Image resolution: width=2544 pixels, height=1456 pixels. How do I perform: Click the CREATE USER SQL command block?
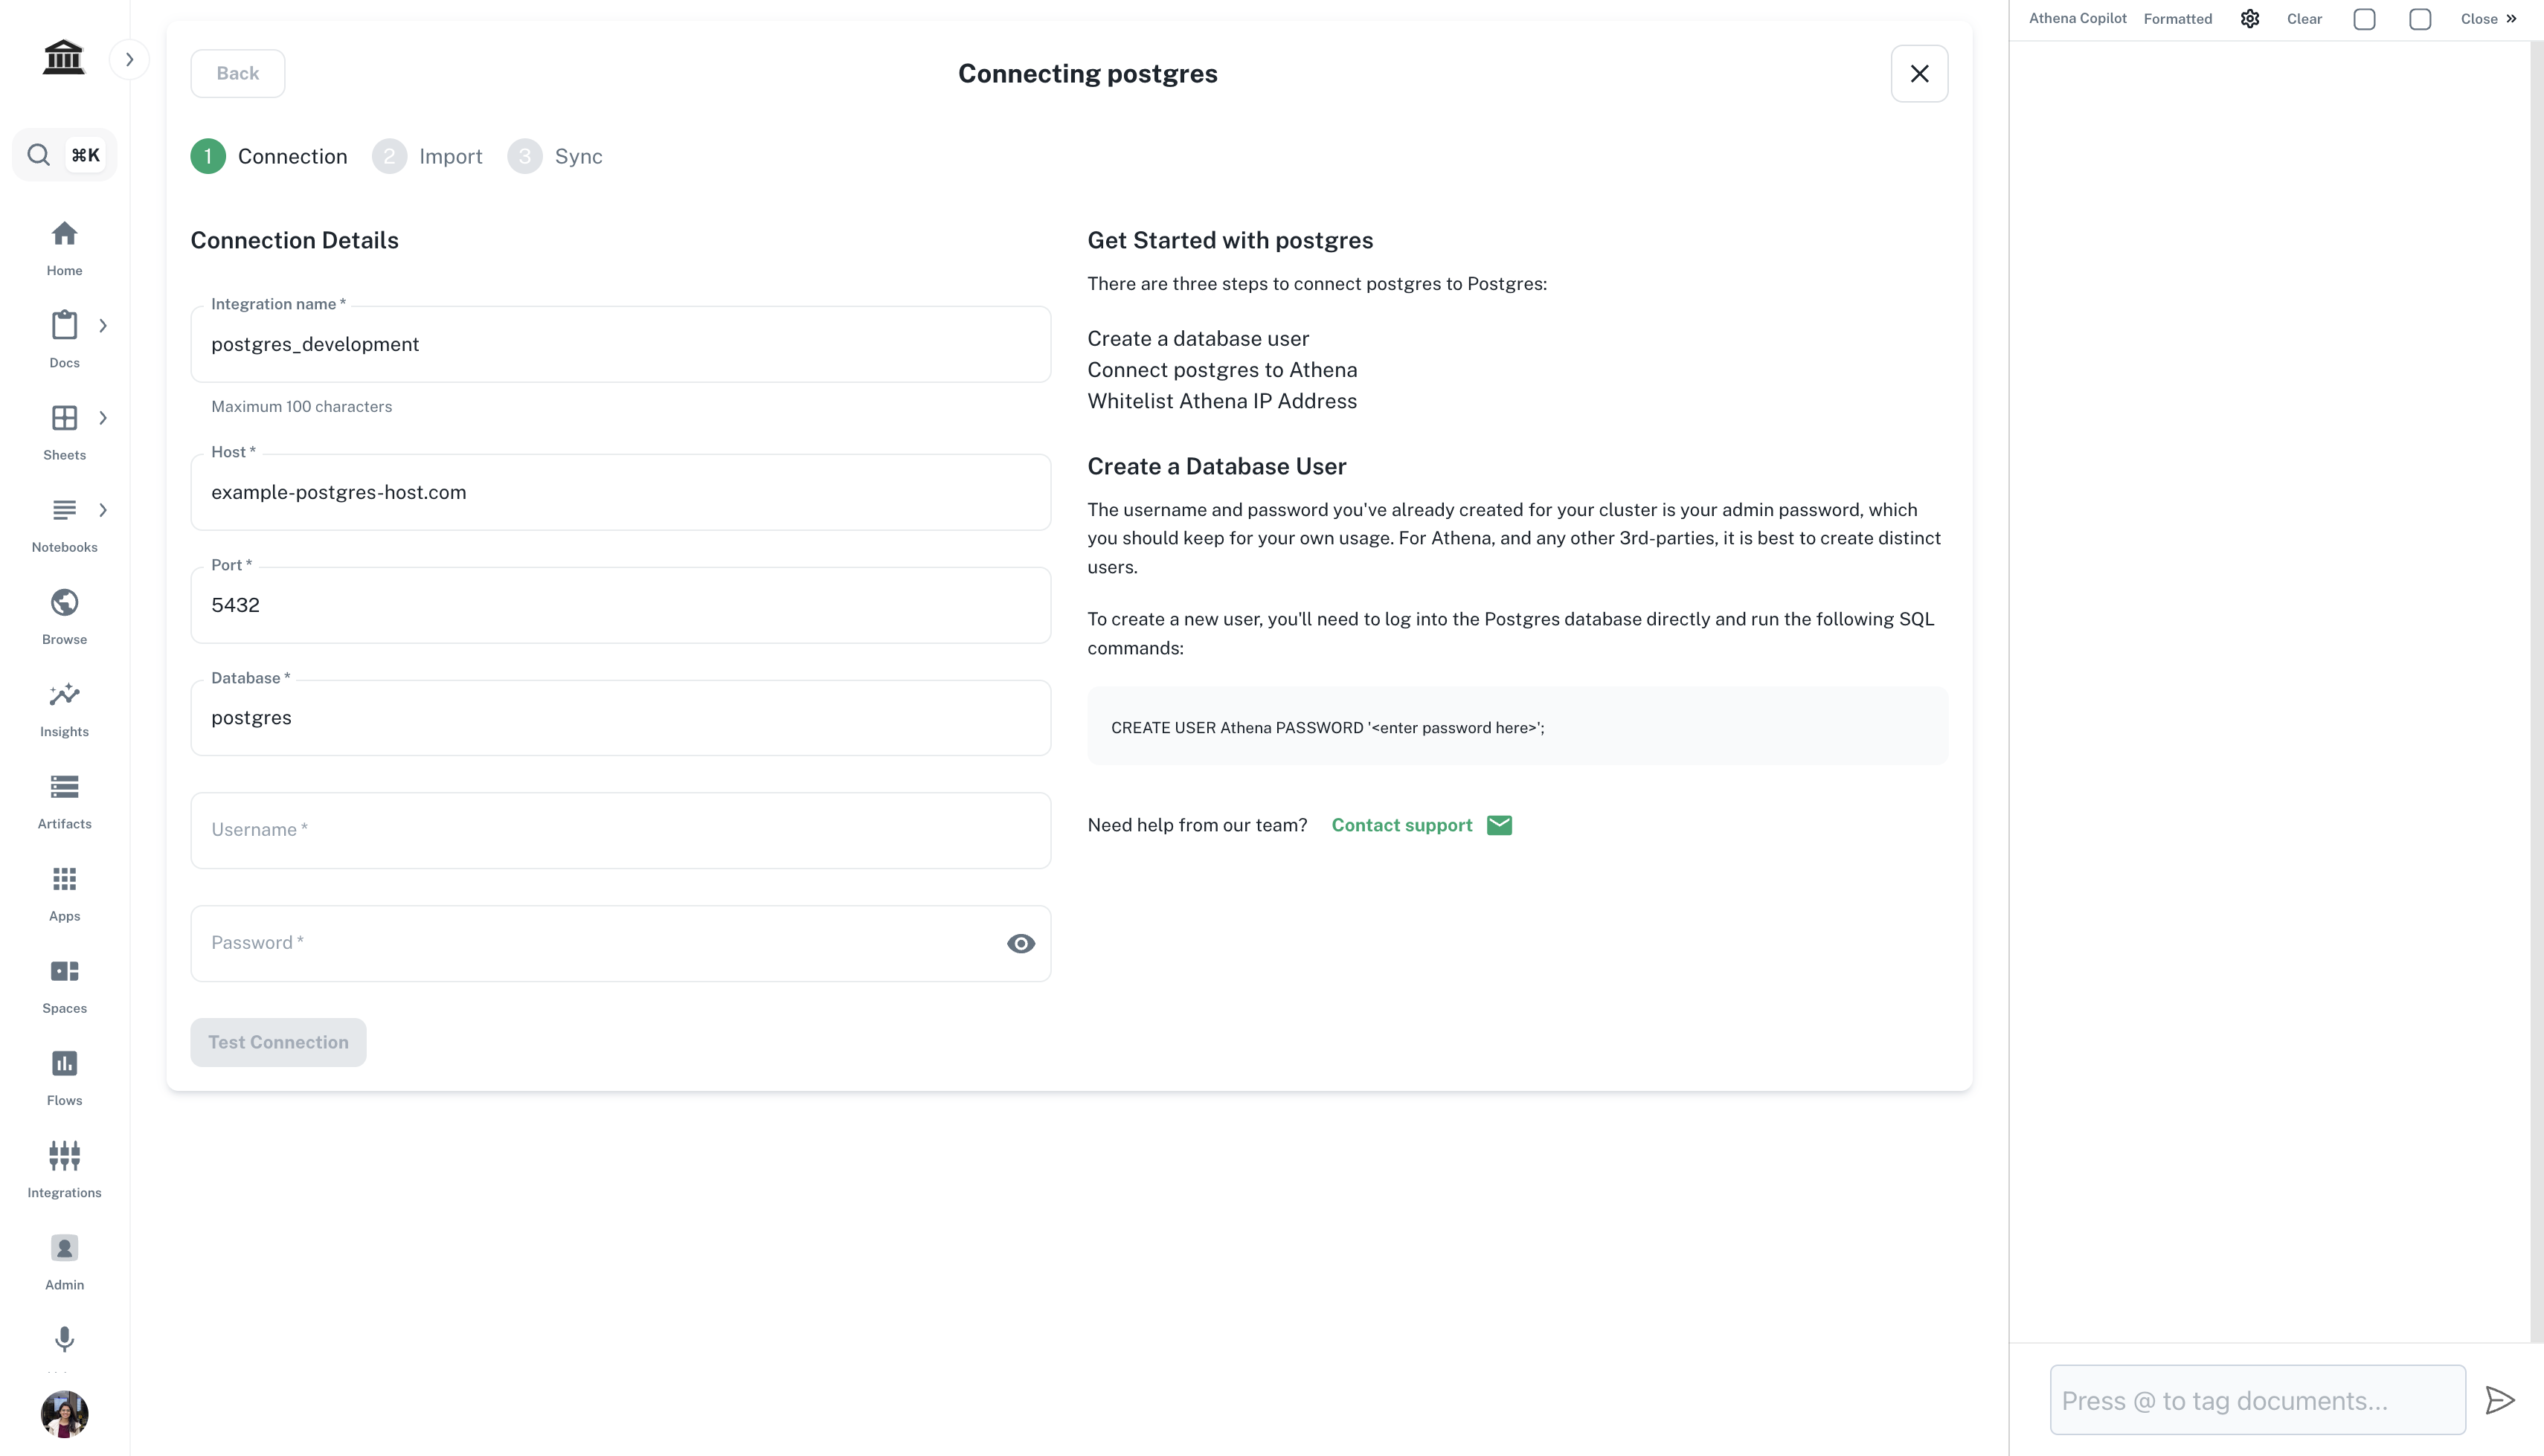pyautogui.click(x=1517, y=726)
